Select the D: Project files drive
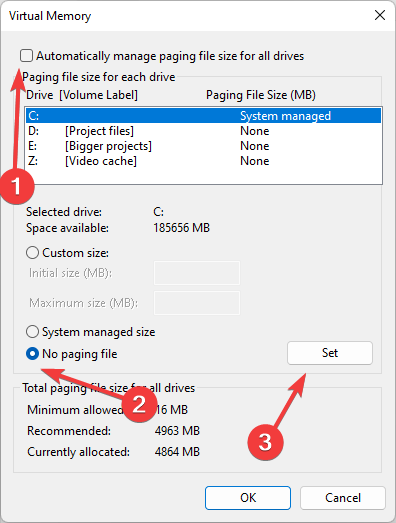 (x=204, y=131)
